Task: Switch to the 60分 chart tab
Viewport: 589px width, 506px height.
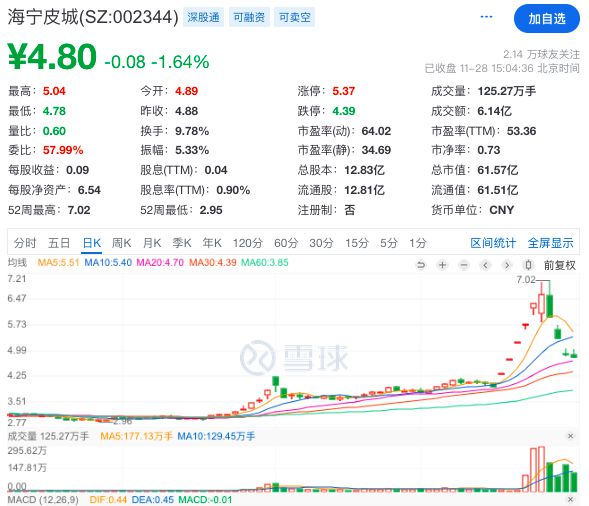Action: click(x=286, y=243)
